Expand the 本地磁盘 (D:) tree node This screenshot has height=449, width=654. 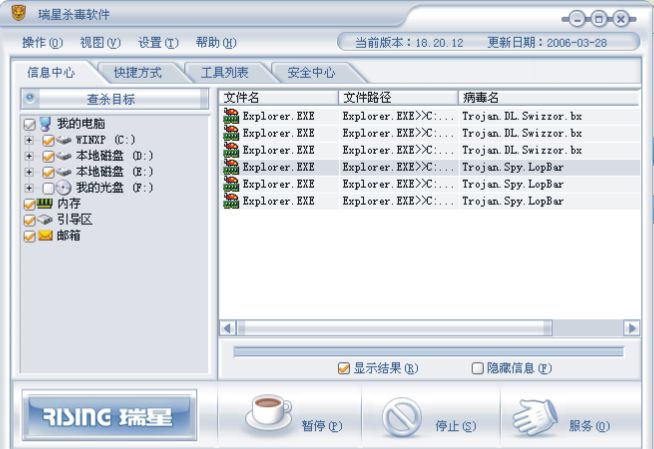[x=29, y=156]
